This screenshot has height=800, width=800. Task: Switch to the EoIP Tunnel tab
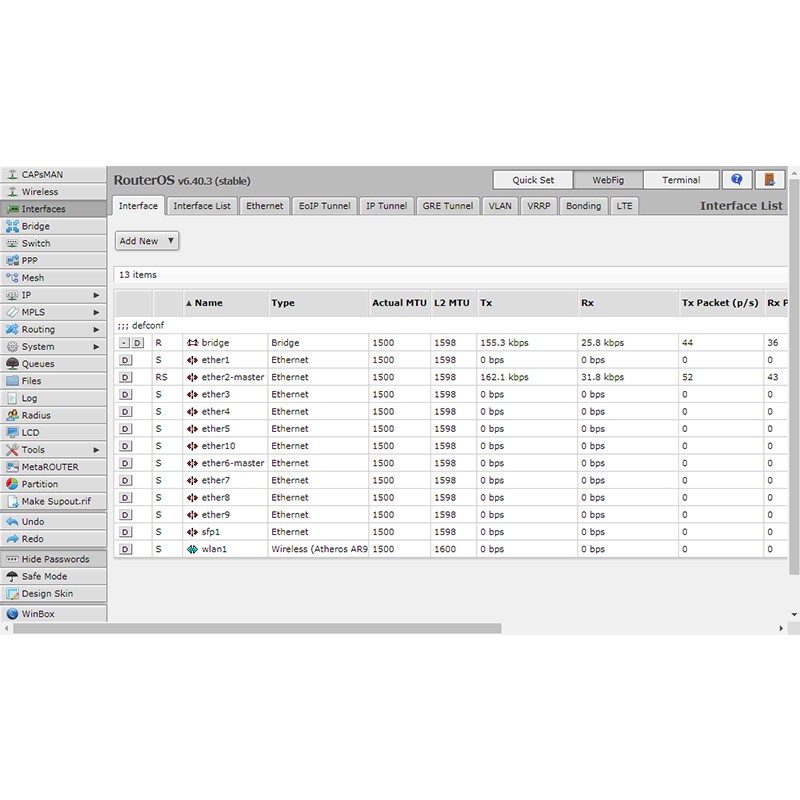[324, 206]
